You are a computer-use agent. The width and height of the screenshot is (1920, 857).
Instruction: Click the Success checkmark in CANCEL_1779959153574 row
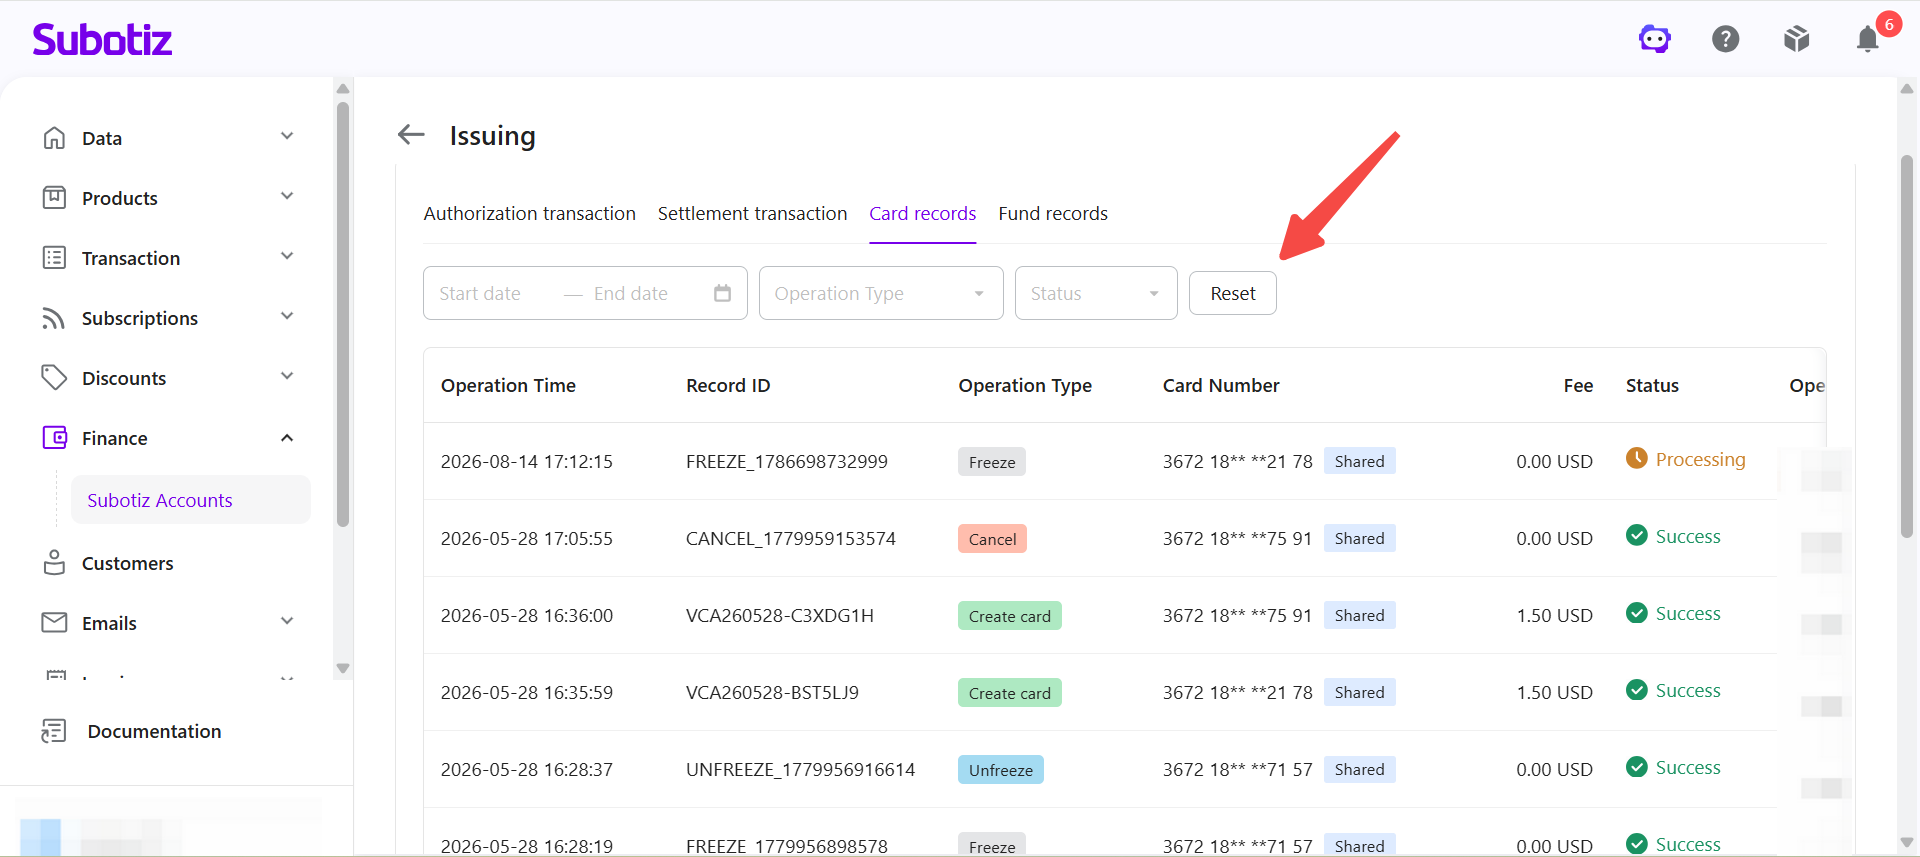click(1636, 535)
